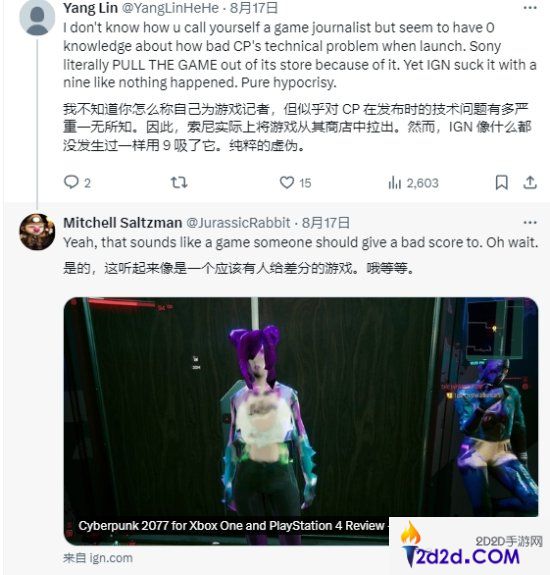Open Mitchell Saltzman's profile avatar
Viewport: 550px width, 575px height.
click(37, 232)
